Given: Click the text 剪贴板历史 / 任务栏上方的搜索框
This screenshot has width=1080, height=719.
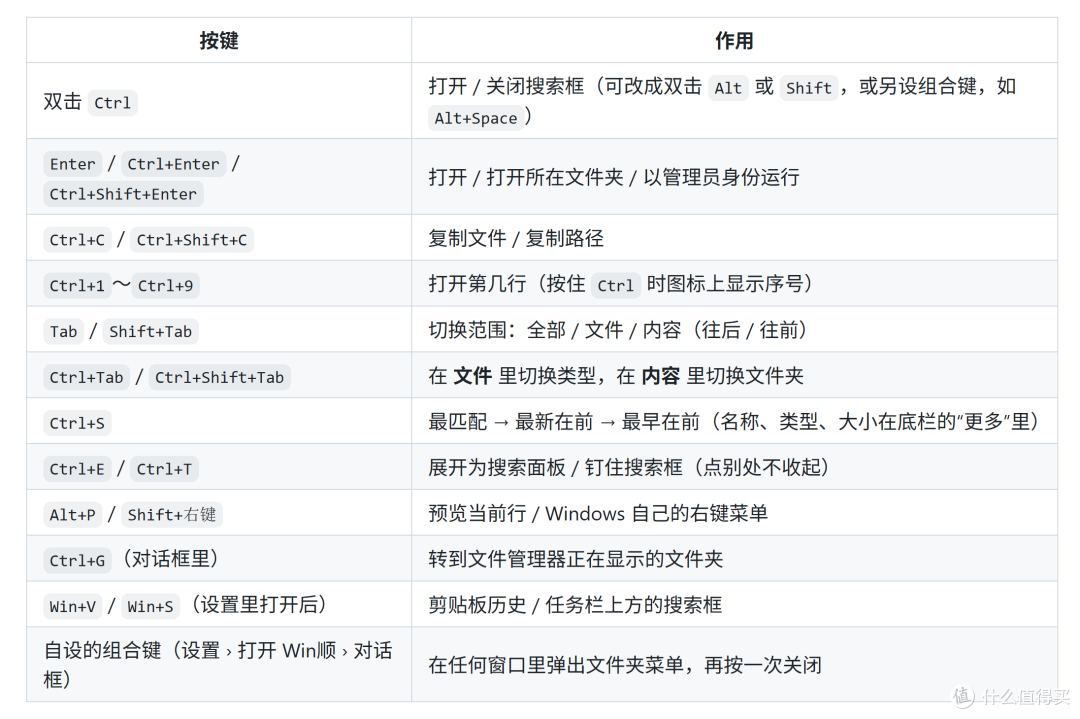Looking at the screenshot, I should 575,605.
